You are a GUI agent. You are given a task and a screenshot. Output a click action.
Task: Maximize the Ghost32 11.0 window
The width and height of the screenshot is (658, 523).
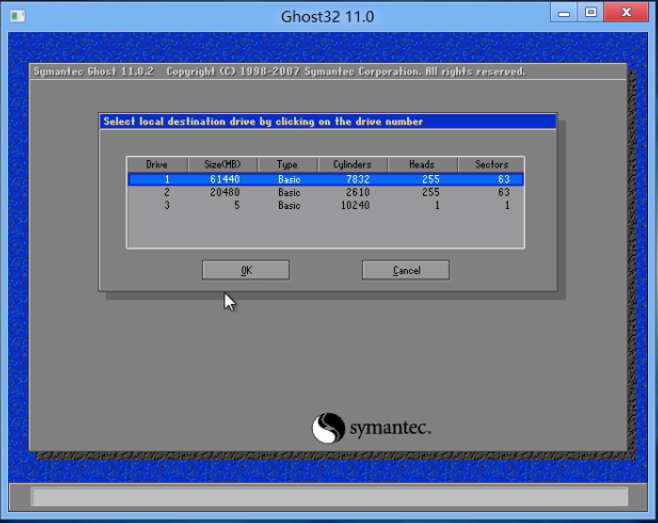point(590,13)
